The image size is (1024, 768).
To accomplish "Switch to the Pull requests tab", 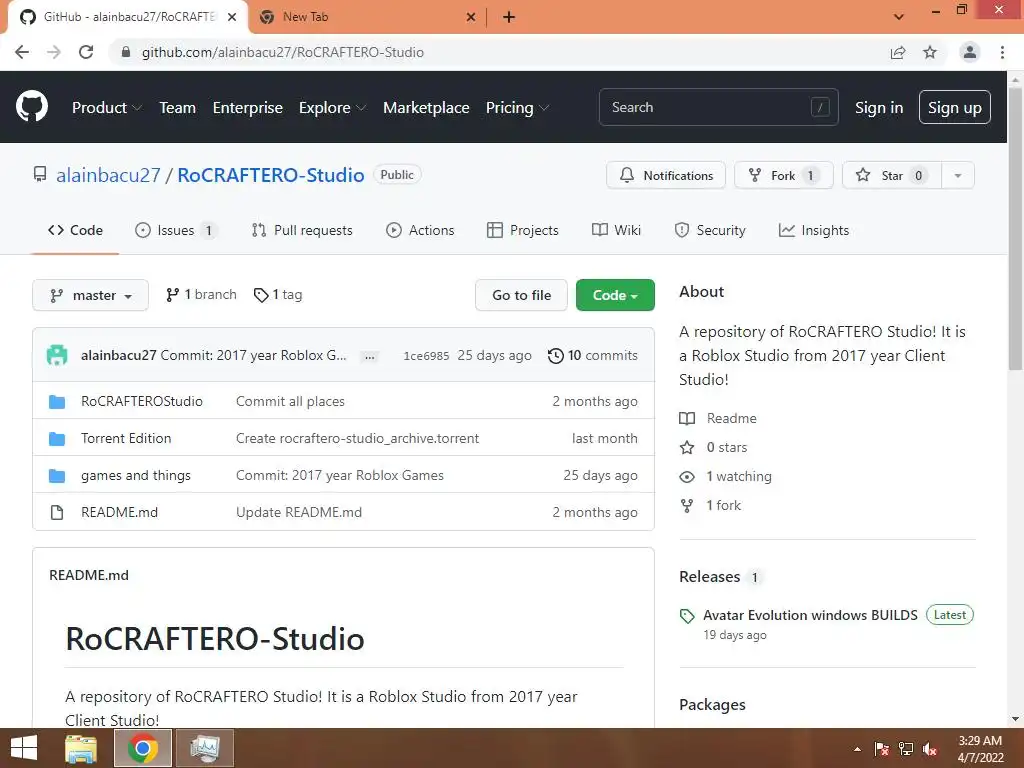I will point(302,230).
